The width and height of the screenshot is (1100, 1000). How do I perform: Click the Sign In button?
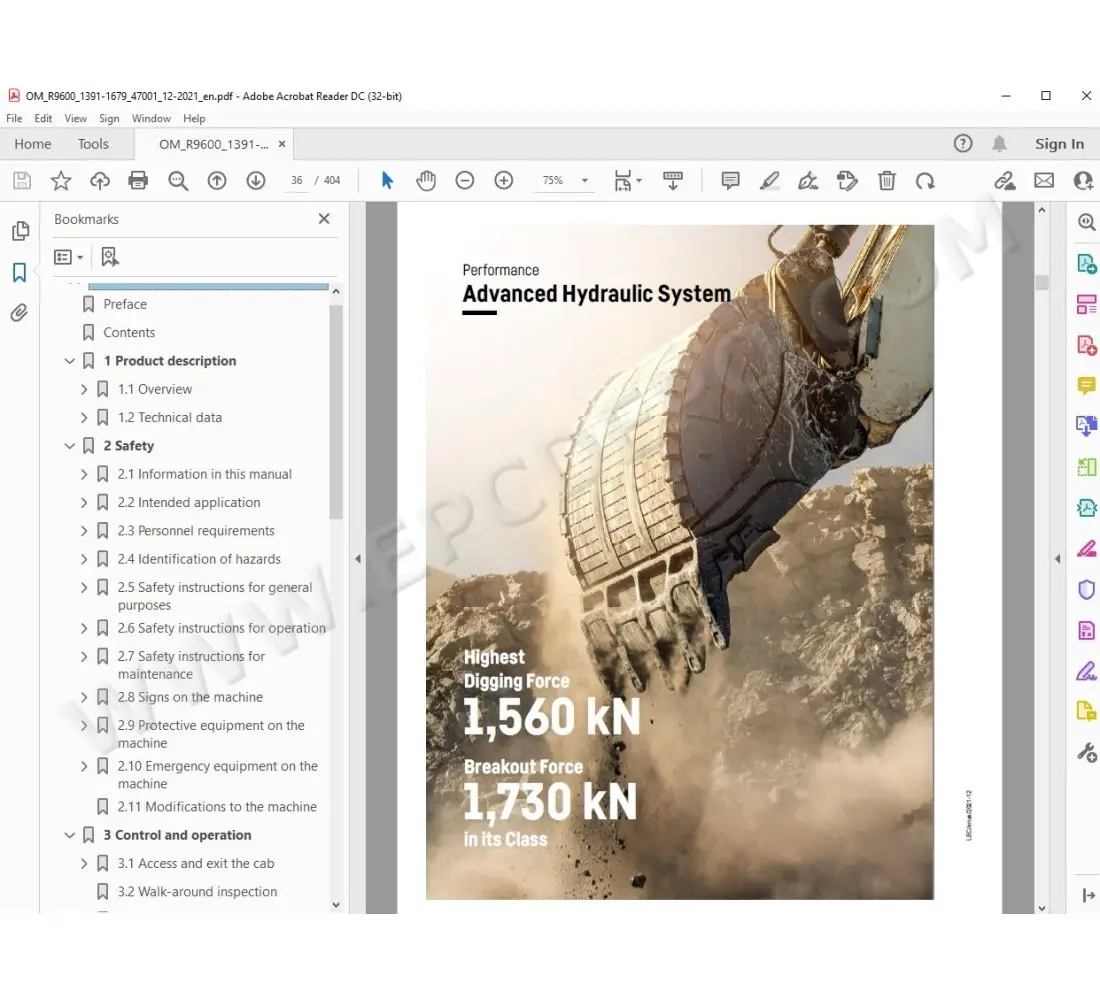click(x=1059, y=144)
